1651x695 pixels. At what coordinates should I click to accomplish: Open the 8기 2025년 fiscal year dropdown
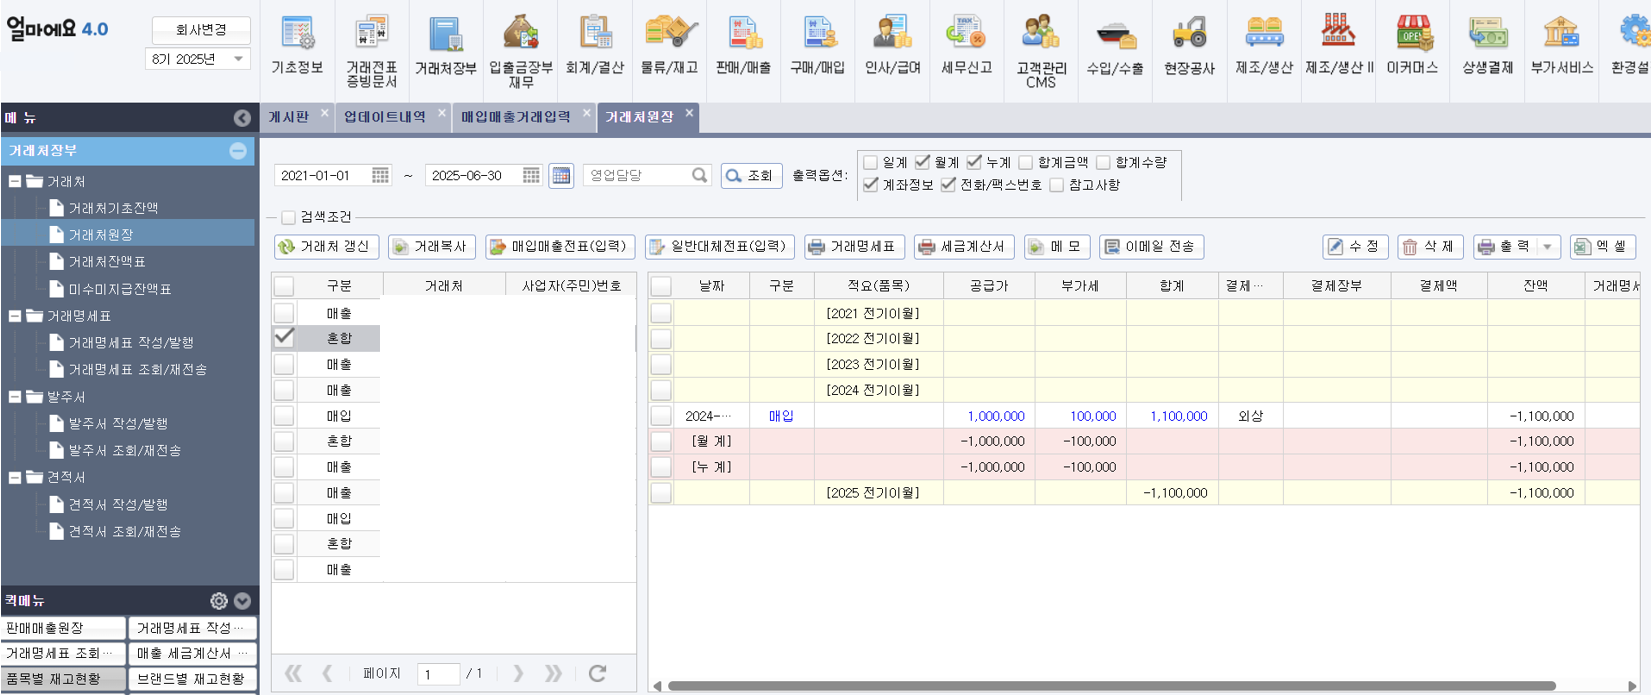(x=198, y=59)
